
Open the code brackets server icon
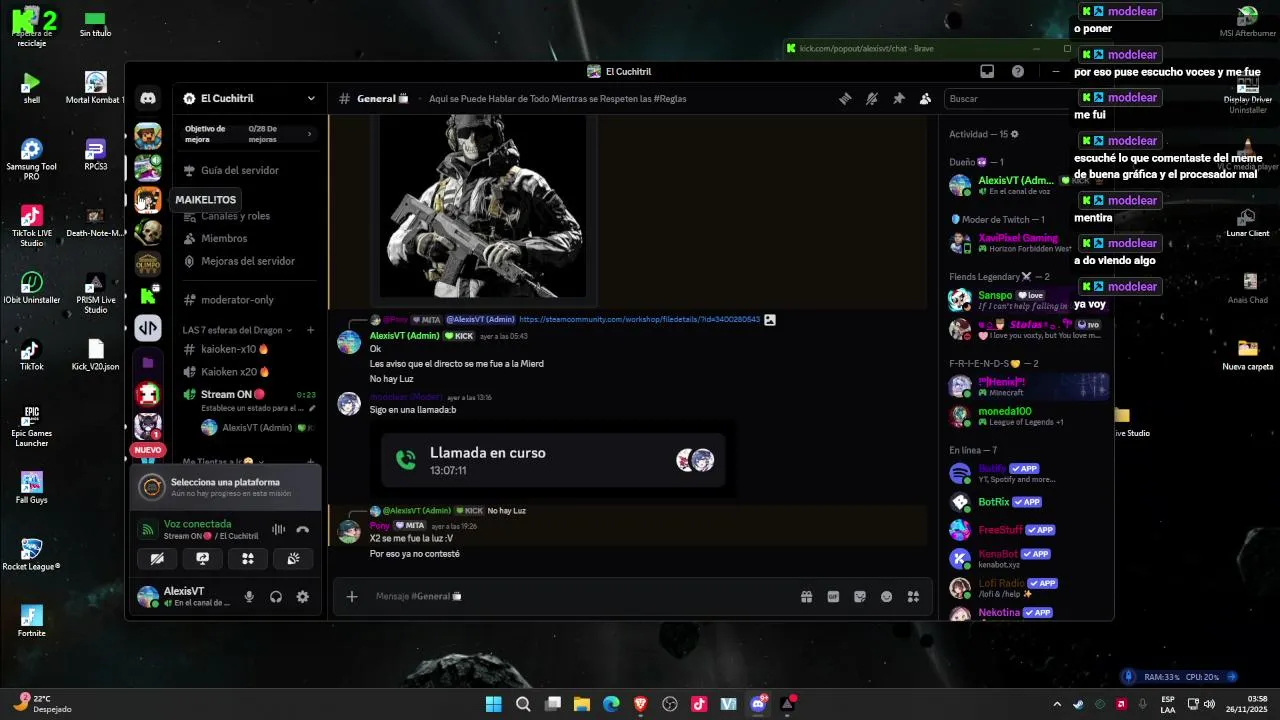pos(148,327)
